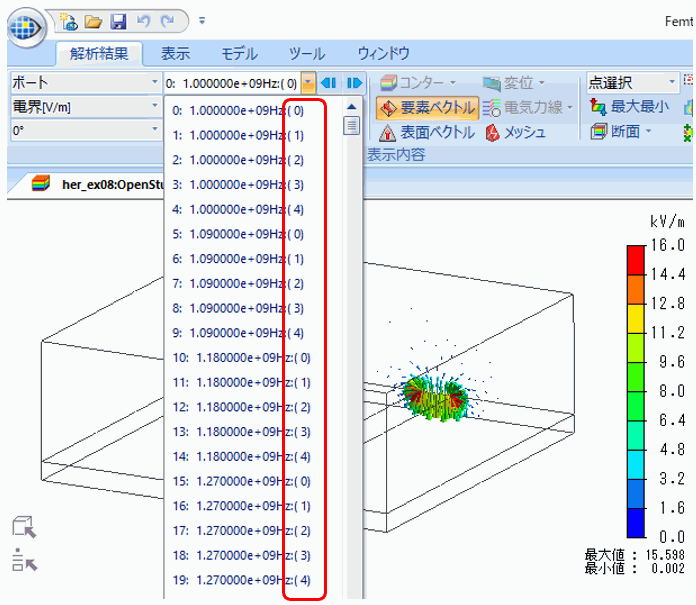Click the mode list scrollbar thumb
This screenshot has height=605, width=696.
[351, 125]
